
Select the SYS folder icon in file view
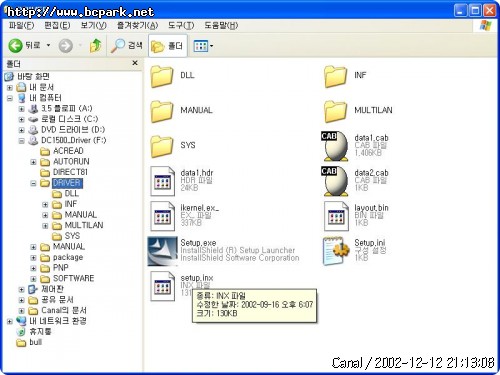(x=162, y=146)
